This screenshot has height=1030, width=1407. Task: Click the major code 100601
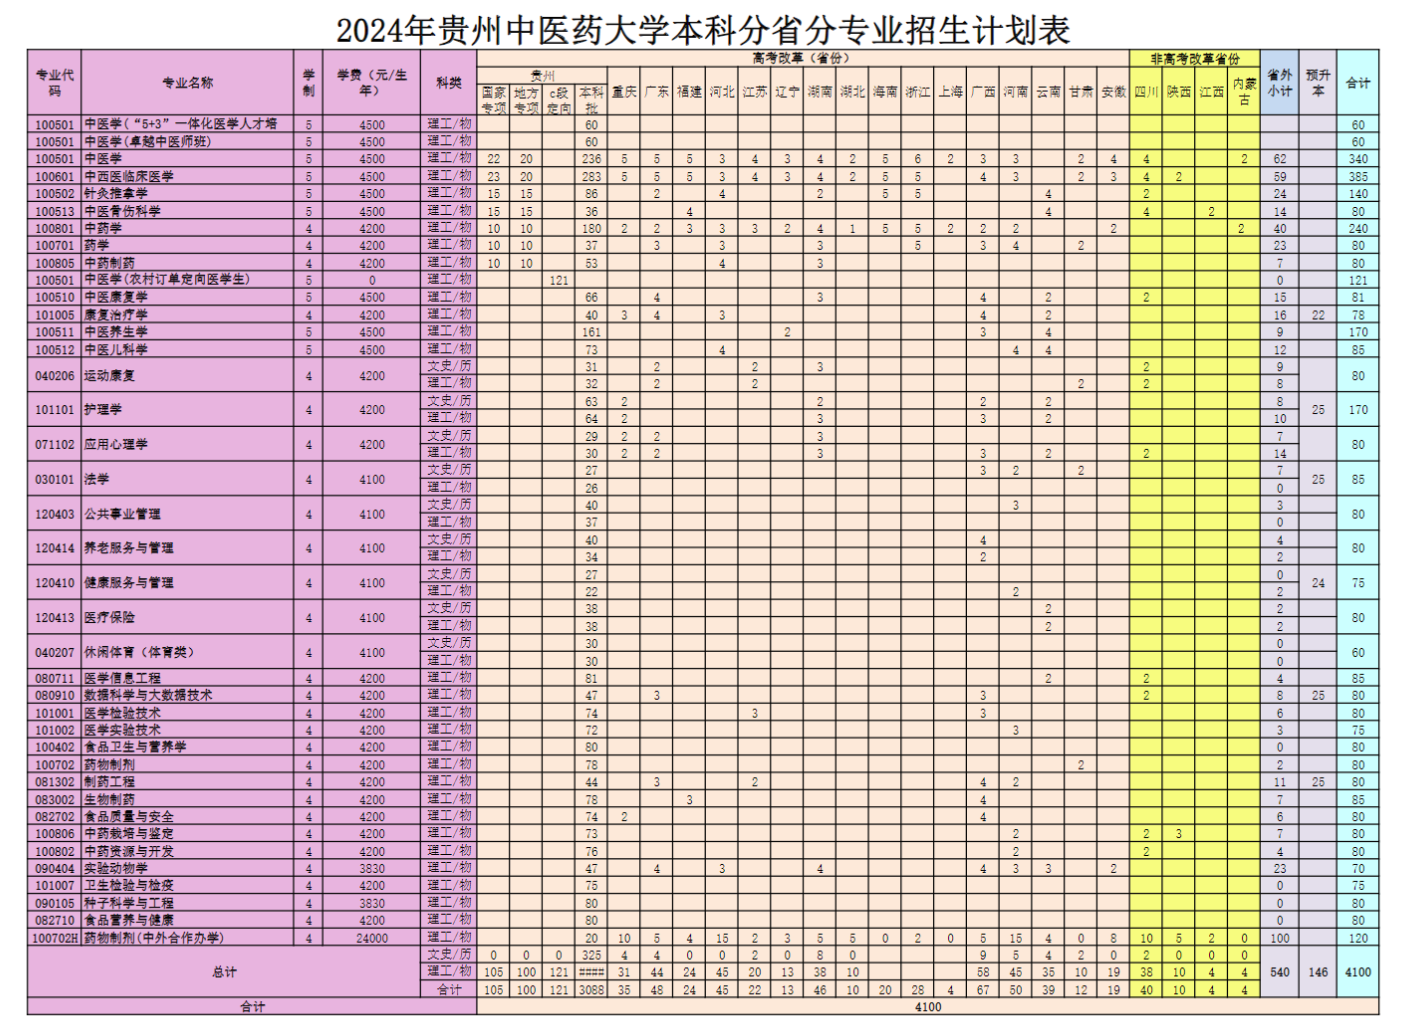(54, 177)
